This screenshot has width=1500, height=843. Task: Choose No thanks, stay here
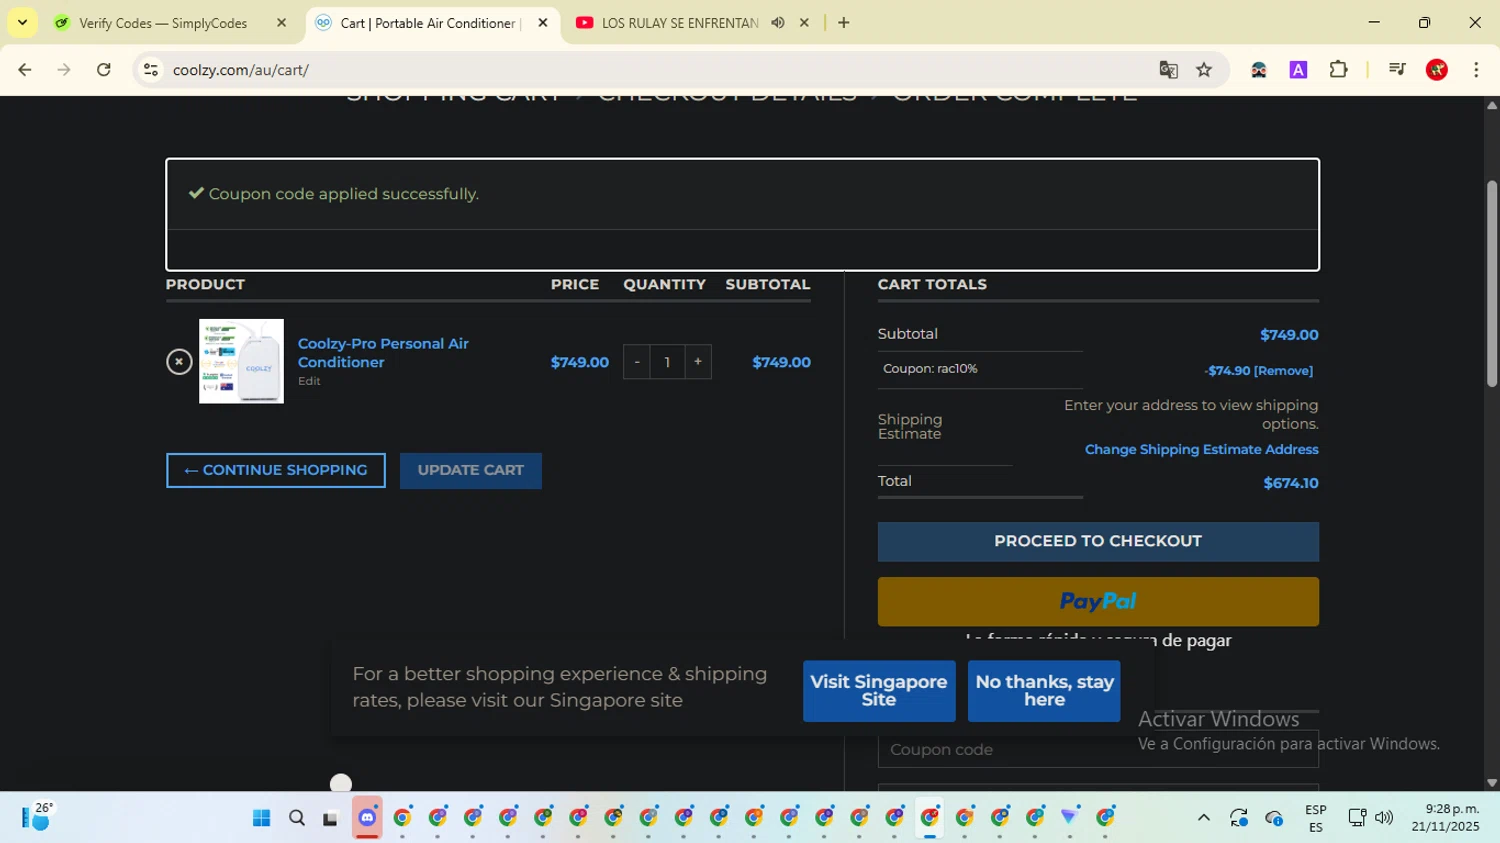pos(1044,691)
